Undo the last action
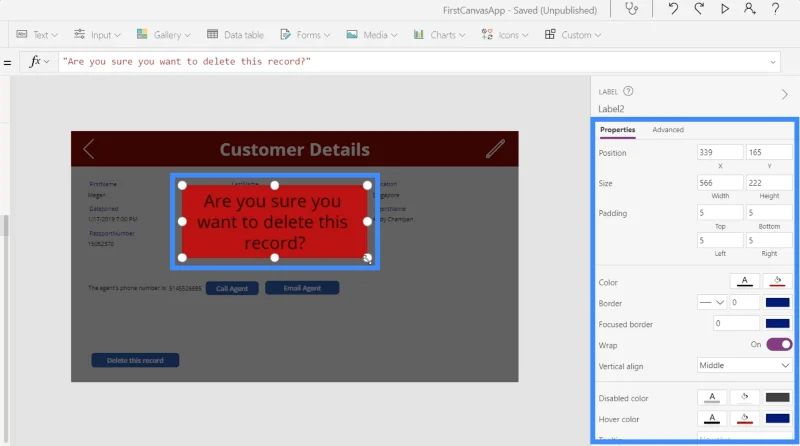The height and width of the screenshot is (446, 800). coord(673,9)
